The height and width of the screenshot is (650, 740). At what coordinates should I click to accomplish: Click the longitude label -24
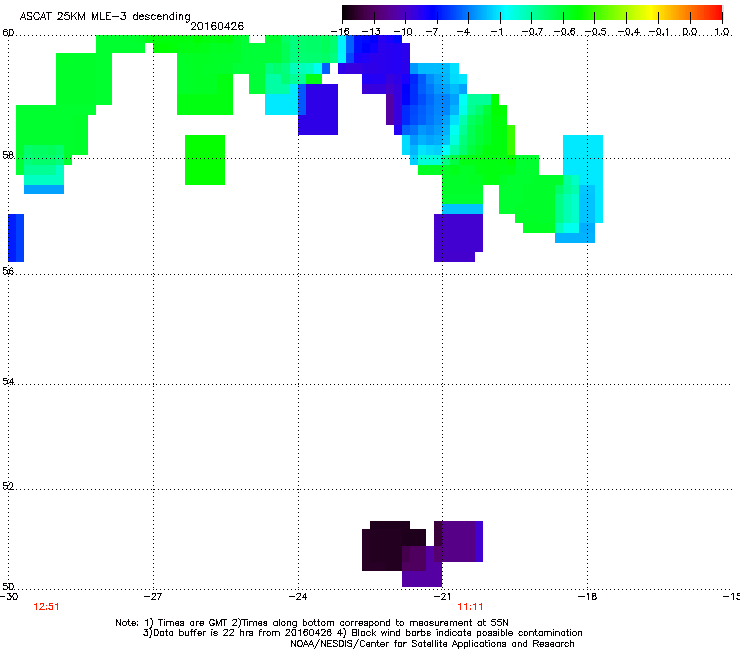[298, 597]
